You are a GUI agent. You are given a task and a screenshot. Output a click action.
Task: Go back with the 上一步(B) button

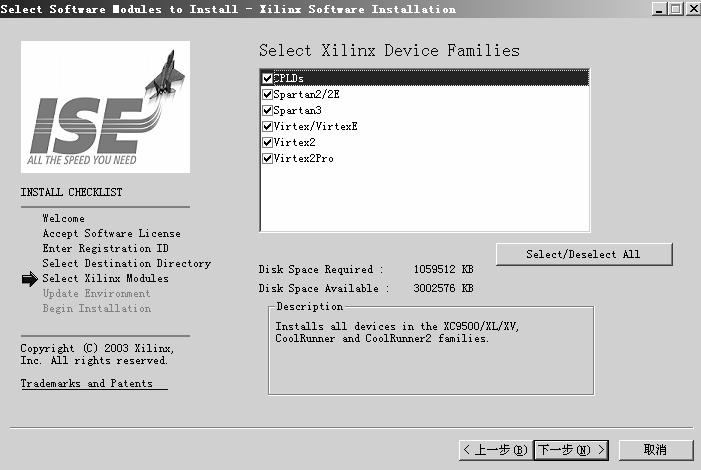pyautogui.click(x=496, y=450)
